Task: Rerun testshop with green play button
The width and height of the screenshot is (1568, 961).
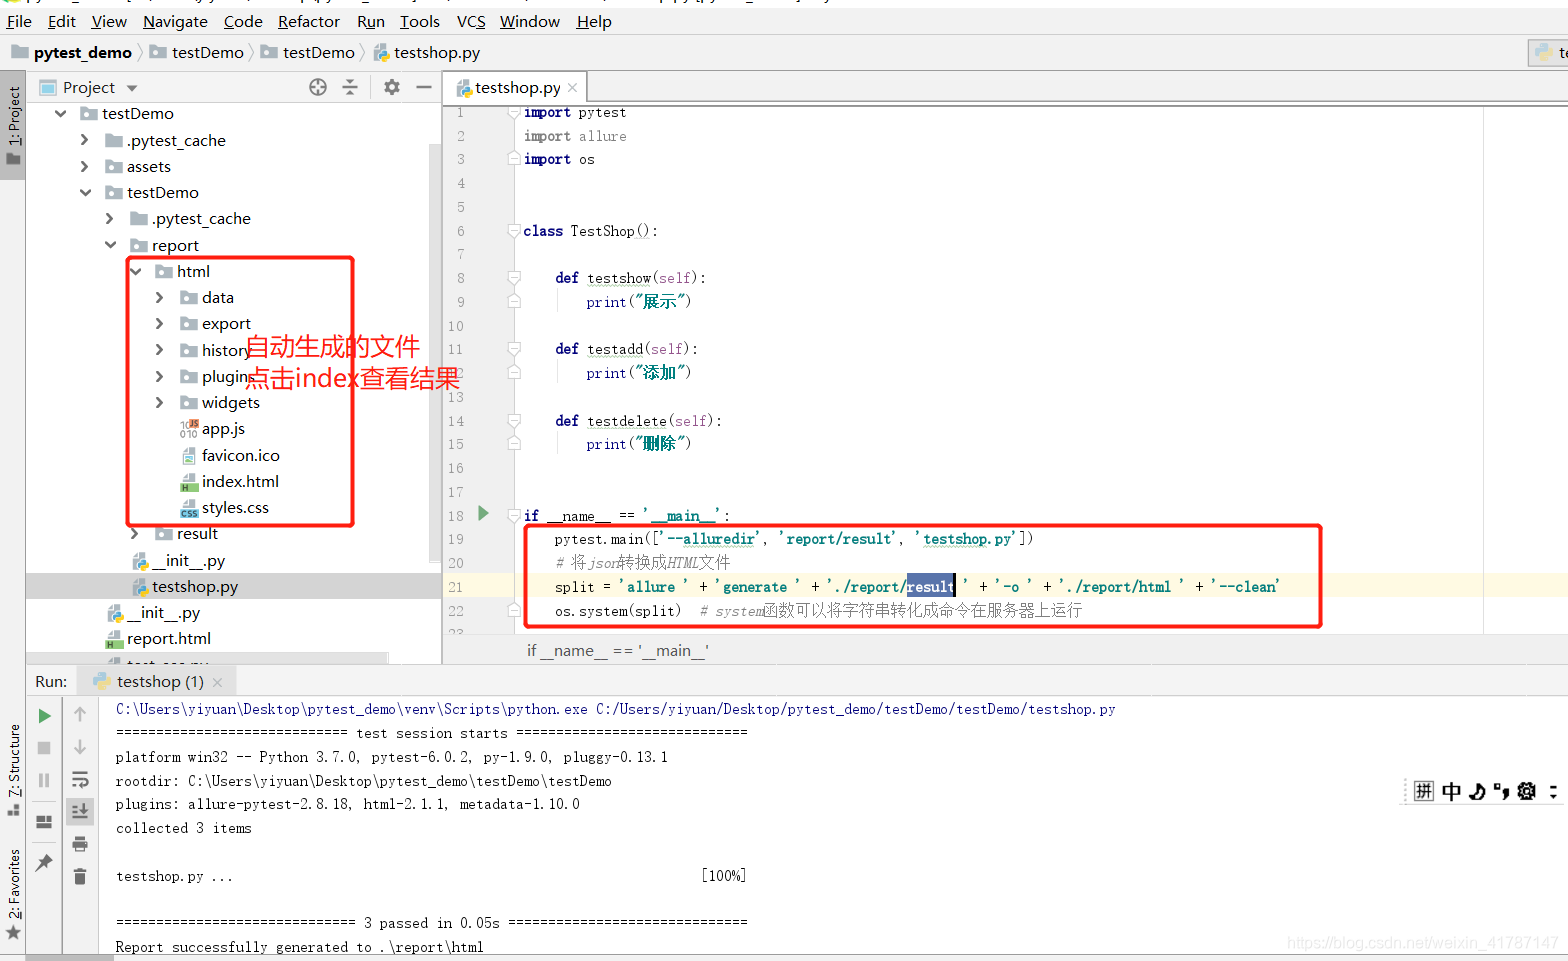Action: [44, 716]
